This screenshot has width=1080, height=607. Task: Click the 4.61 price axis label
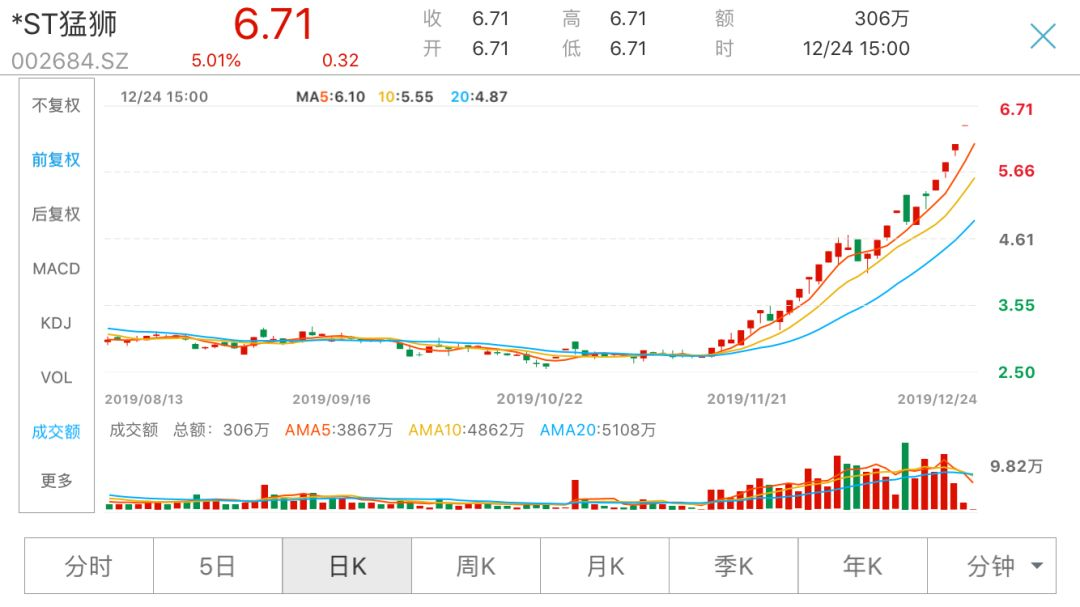(1016, 240)
